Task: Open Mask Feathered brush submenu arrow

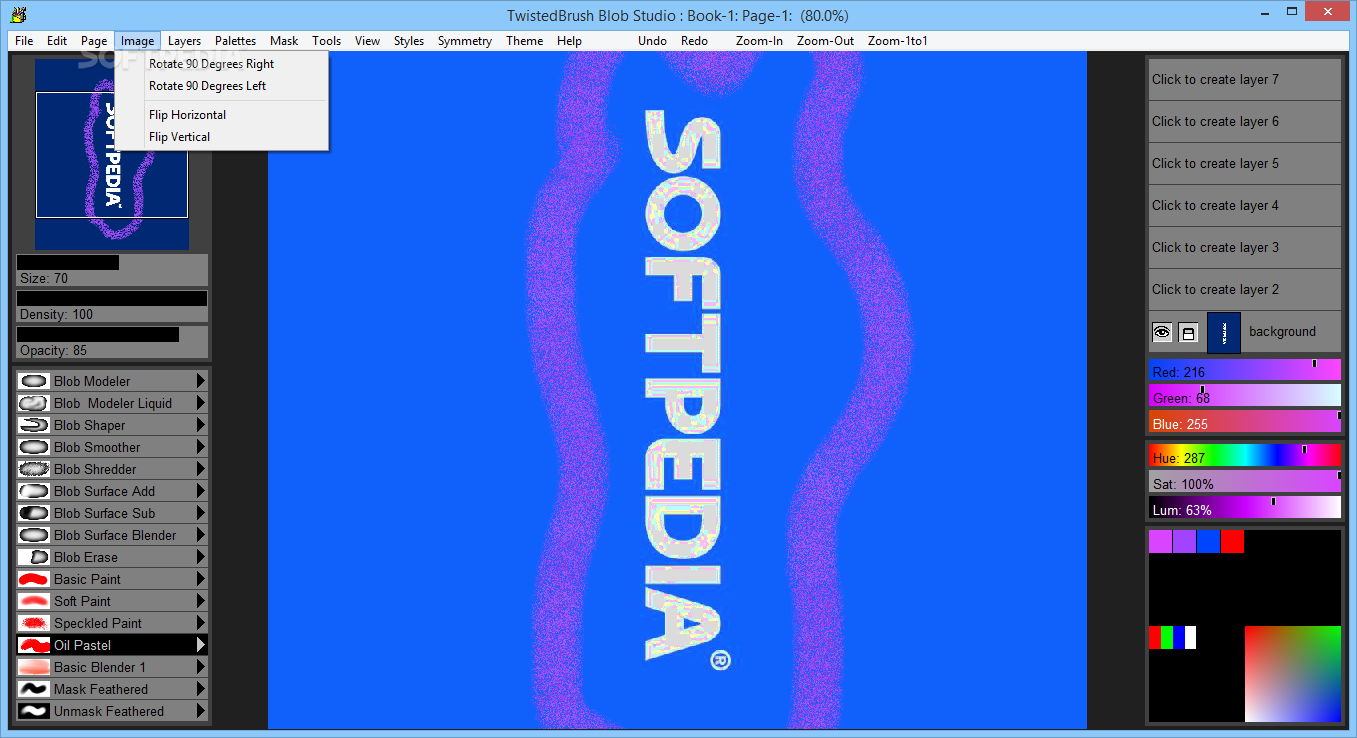Action: click(x=201, y=689)
